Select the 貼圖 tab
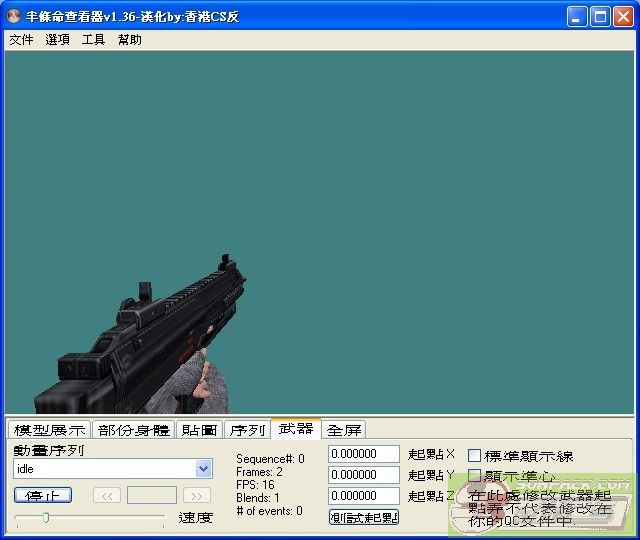Viewport: 640px width, 540px height. tap(199, 430)
